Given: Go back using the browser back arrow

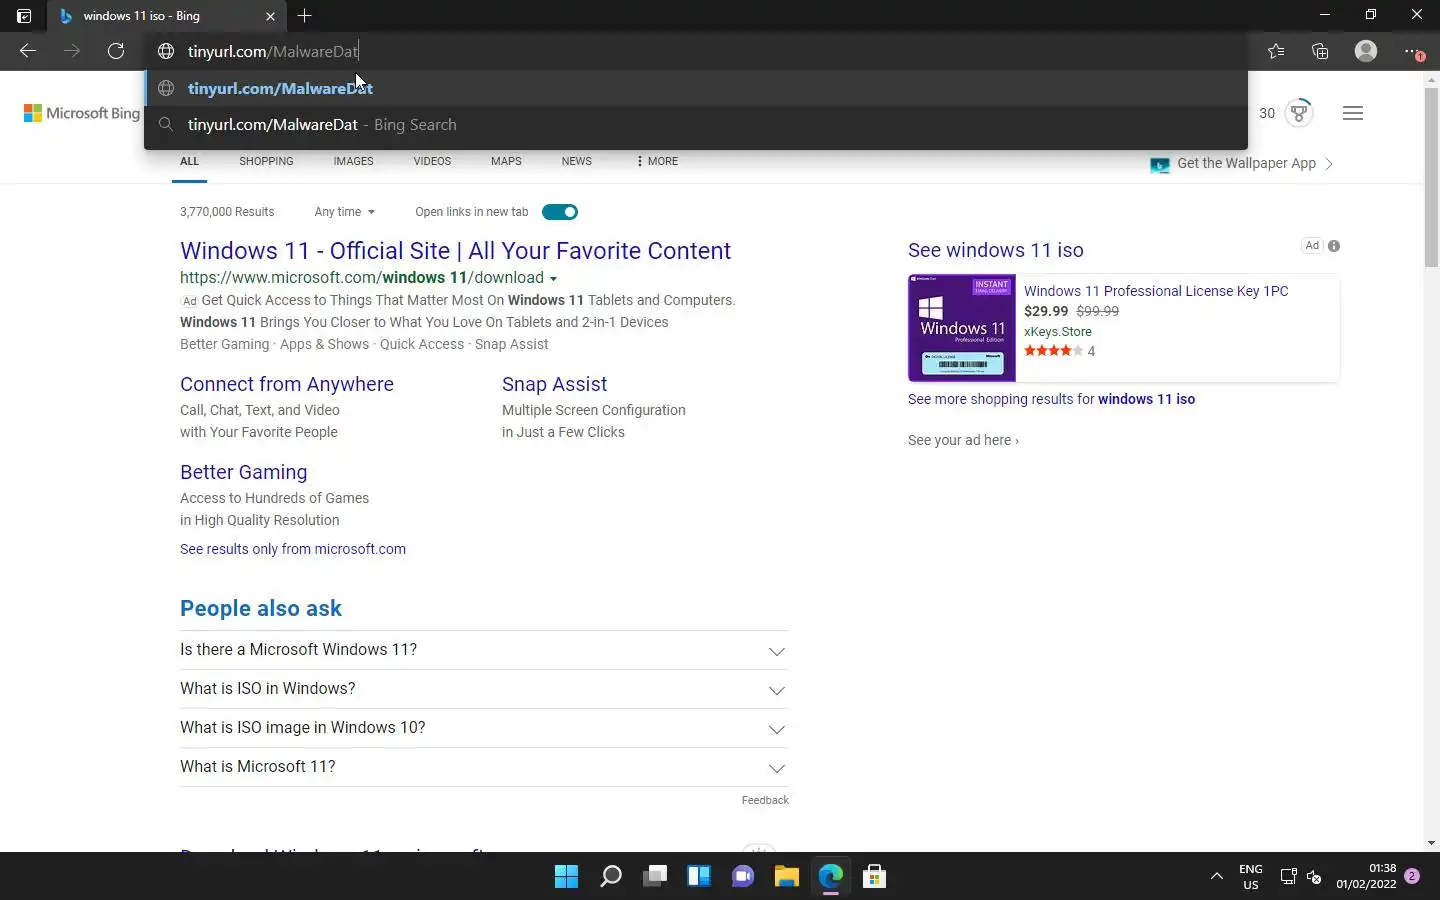Looking at the screenshot, I should click(x=28, y=51).
